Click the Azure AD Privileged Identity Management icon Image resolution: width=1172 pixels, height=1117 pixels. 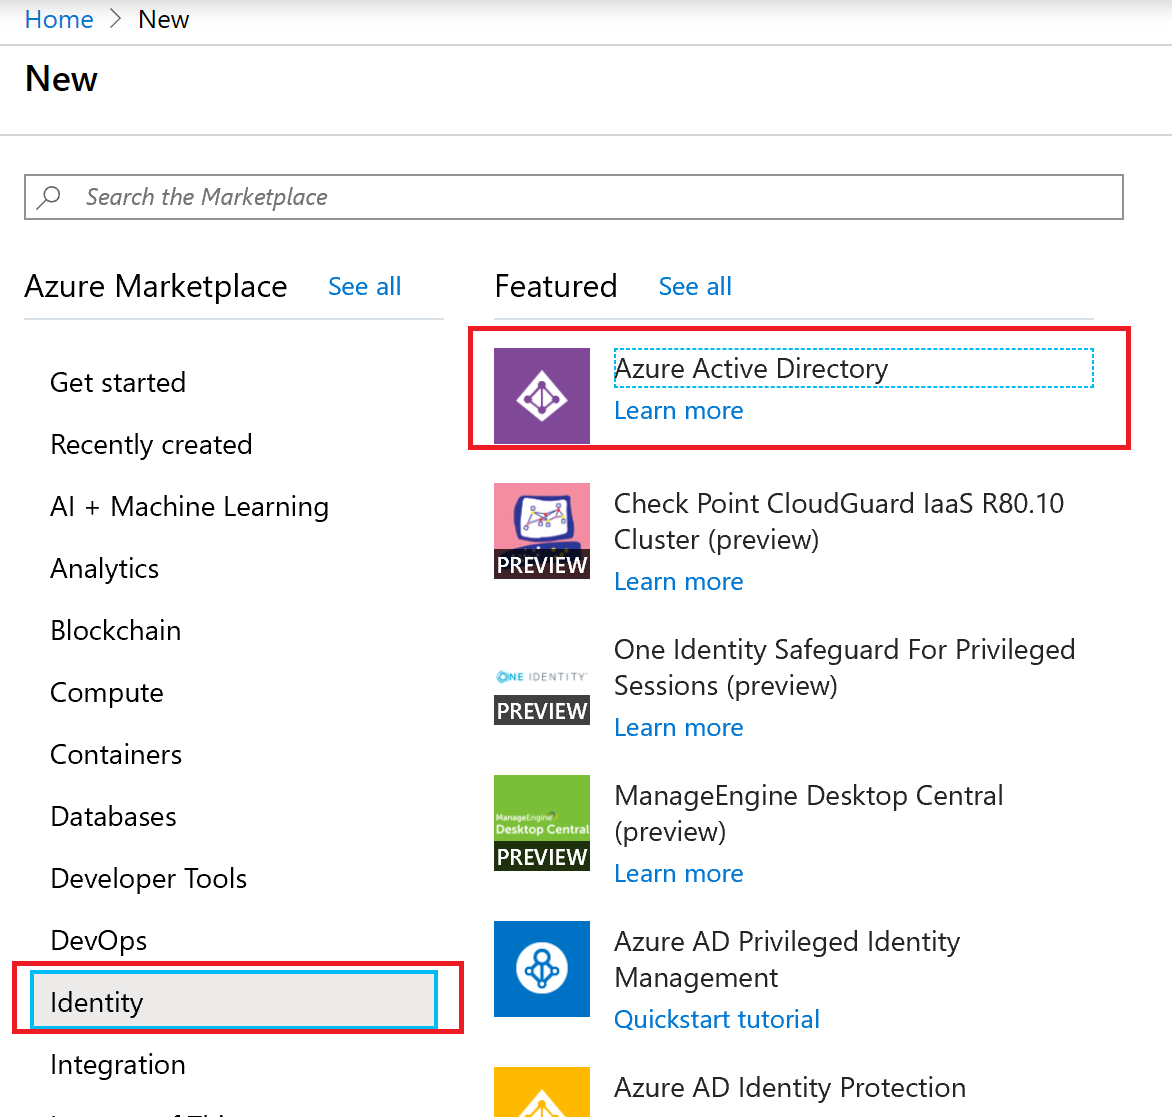541,968
